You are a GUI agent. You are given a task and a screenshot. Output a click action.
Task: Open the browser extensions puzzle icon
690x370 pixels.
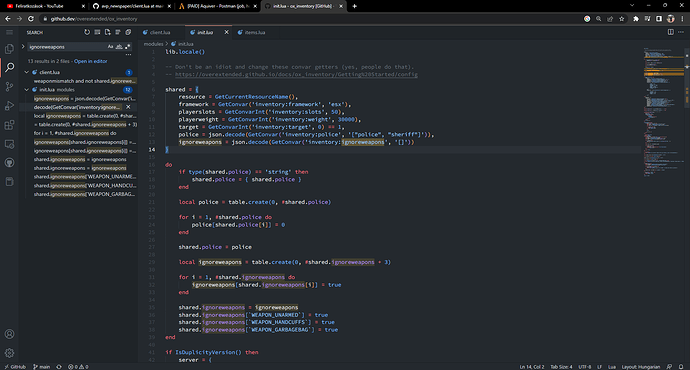click(x=636, y=18)
